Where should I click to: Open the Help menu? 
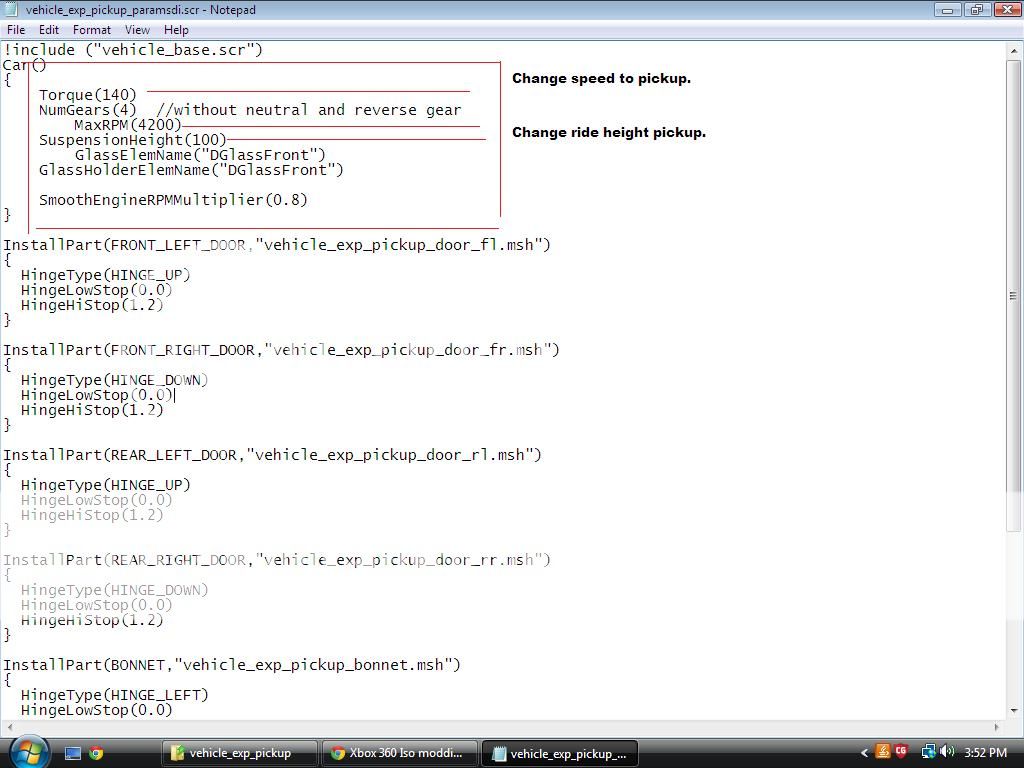(x=176, y=30)
